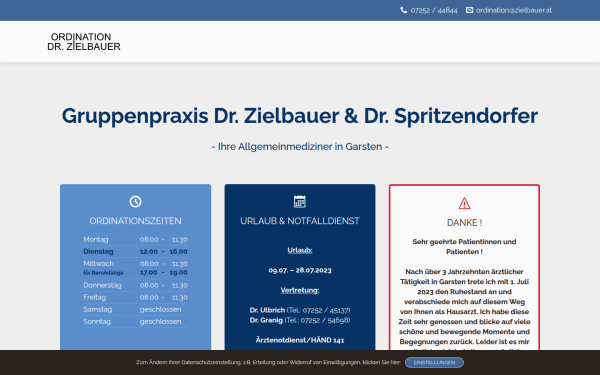
Task: Click the DANKE ! card title
Action: tap(464, 223)
